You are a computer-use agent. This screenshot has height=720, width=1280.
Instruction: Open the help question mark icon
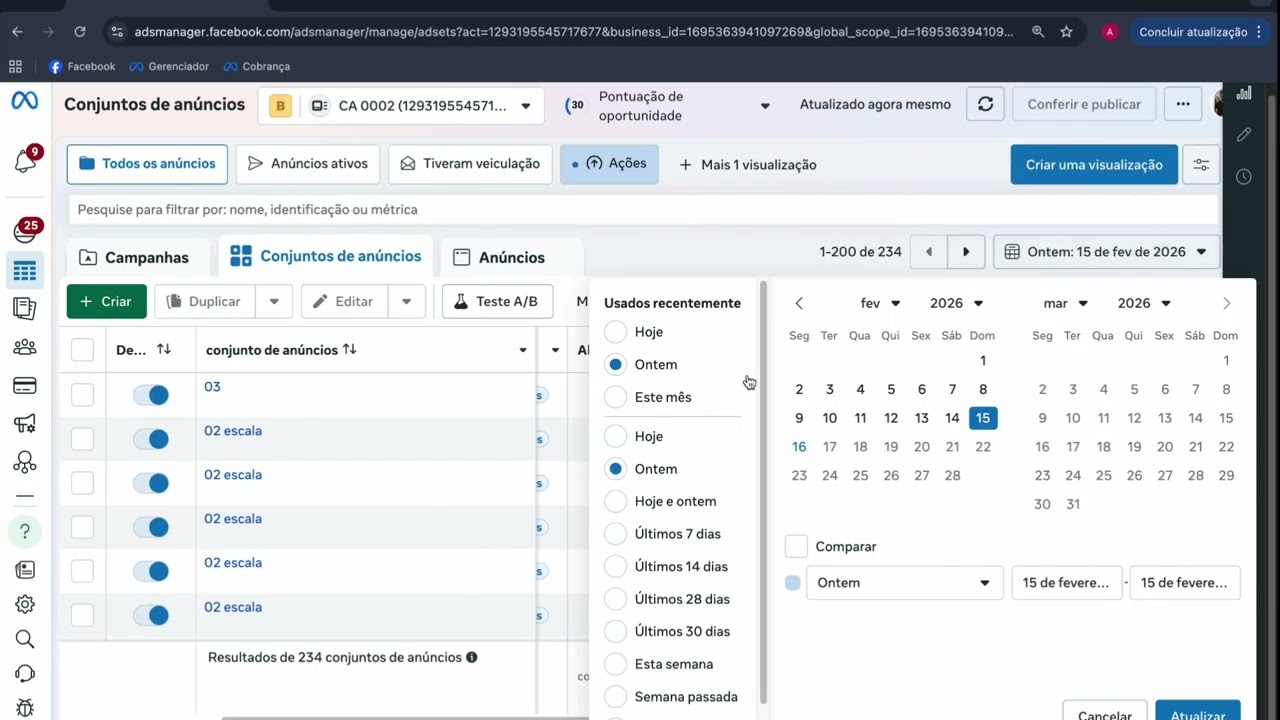pos(25,531)
